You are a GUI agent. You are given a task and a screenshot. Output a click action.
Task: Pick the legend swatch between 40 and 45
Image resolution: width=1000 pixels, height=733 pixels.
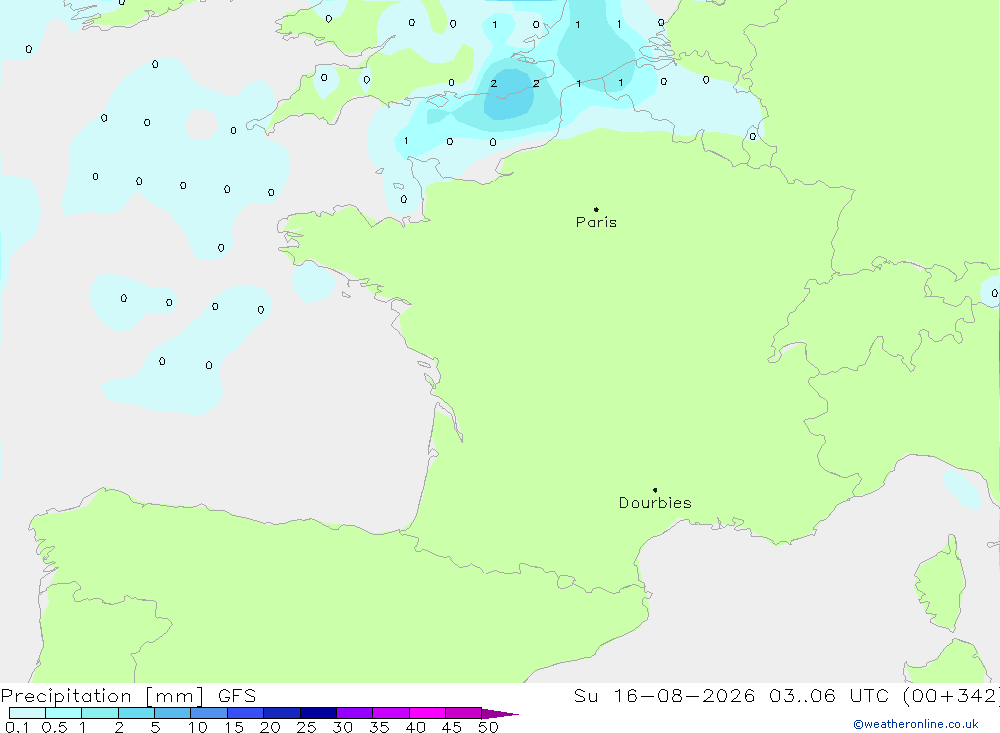[427, 713]
